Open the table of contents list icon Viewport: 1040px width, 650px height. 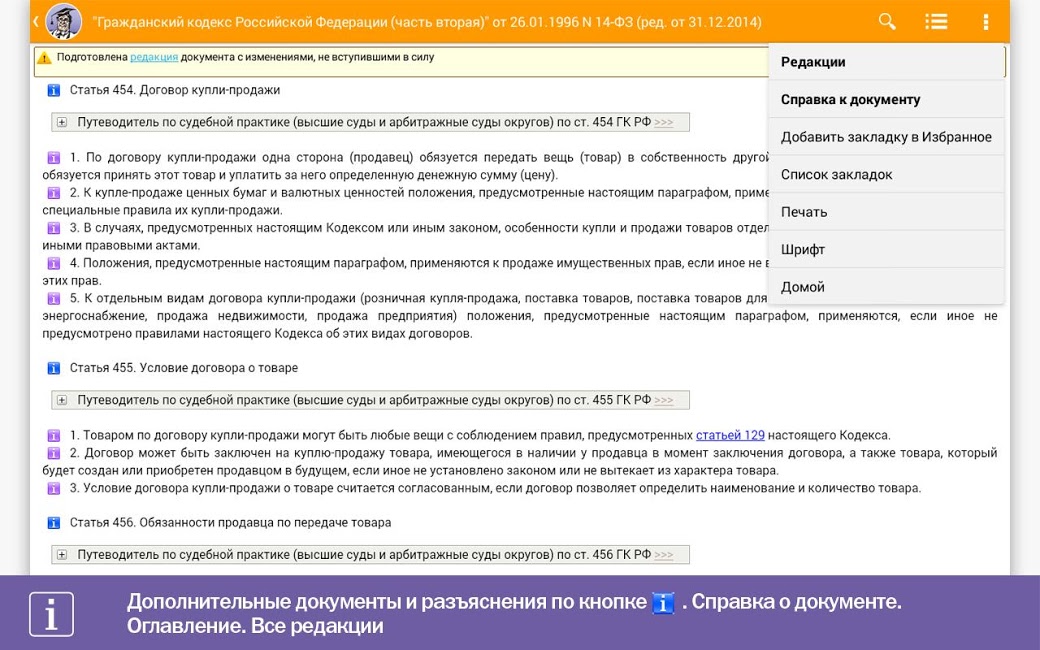click(936, 22)
